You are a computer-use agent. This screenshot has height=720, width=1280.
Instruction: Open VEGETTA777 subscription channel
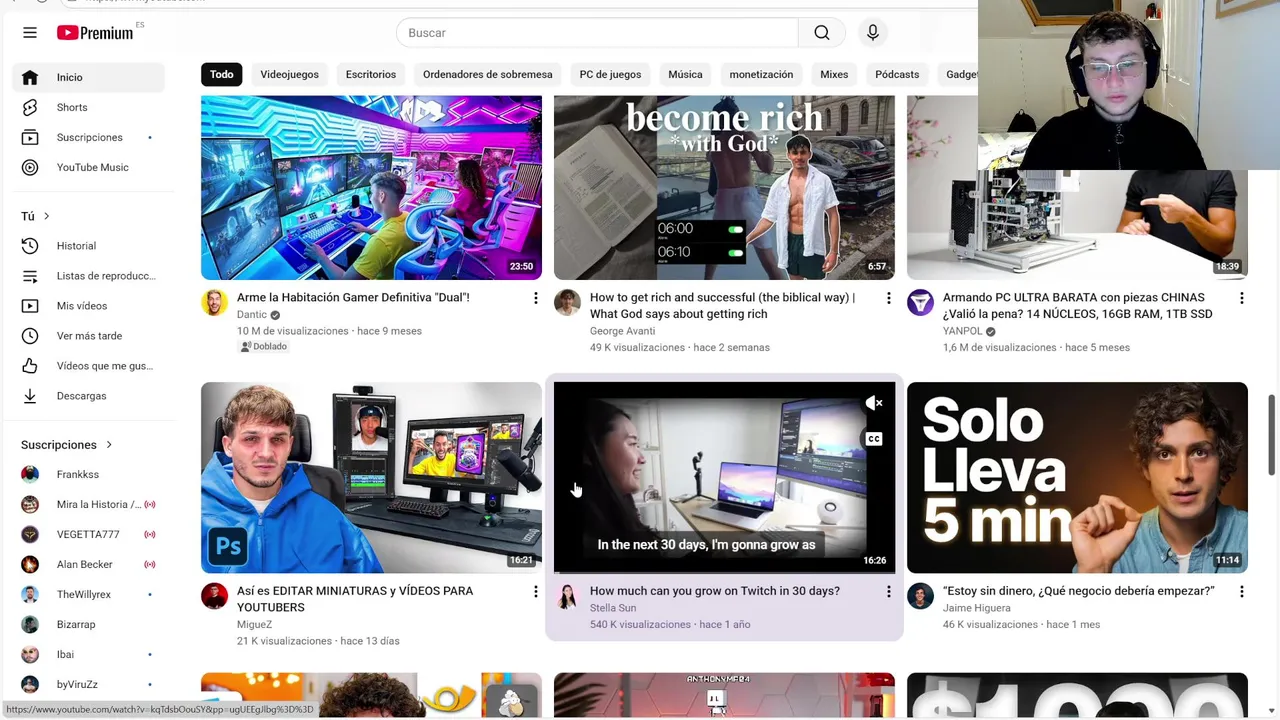(88, 534)
